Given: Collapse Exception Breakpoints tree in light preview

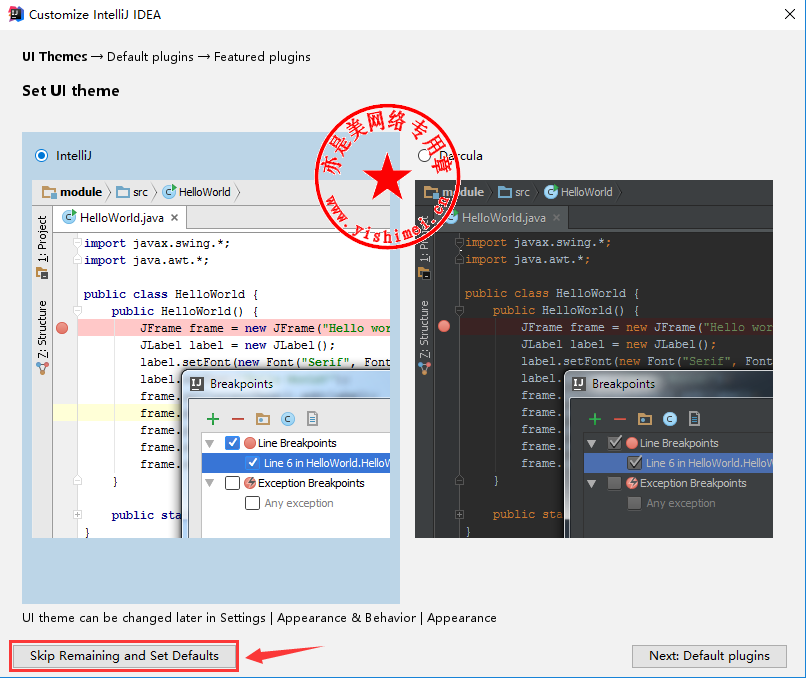Looking at the screenshot, I should (x=210, y=483).
